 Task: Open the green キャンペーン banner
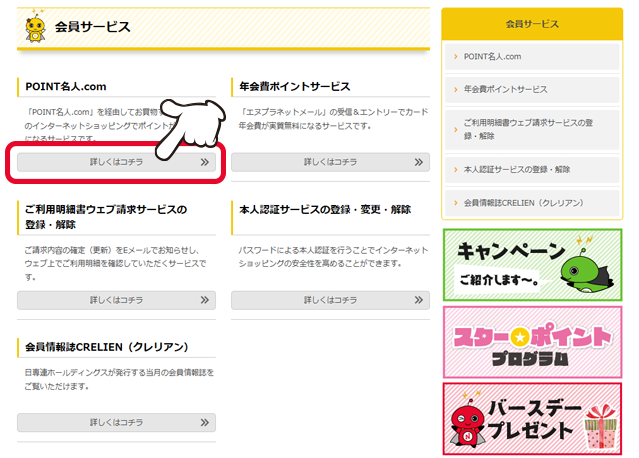pyautogui.click(x=532, y=265)
